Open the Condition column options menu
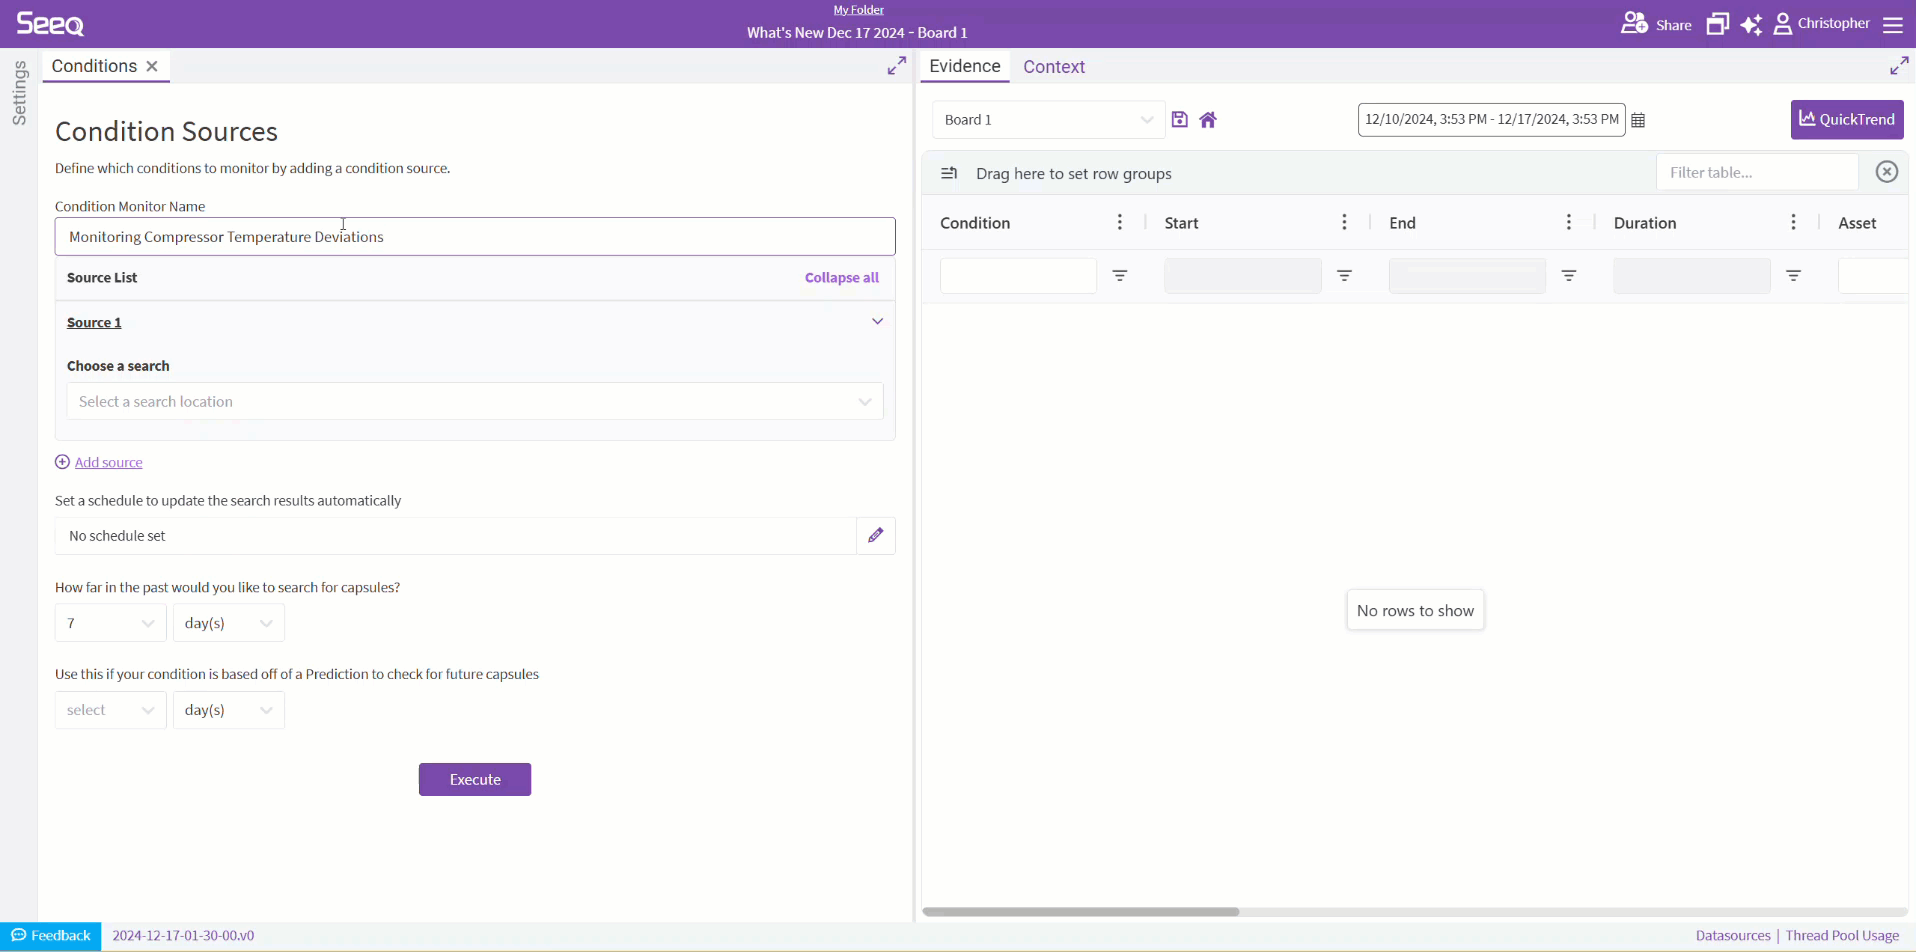This screenshot has width=1916, height=952. [x=1119, y=223]
